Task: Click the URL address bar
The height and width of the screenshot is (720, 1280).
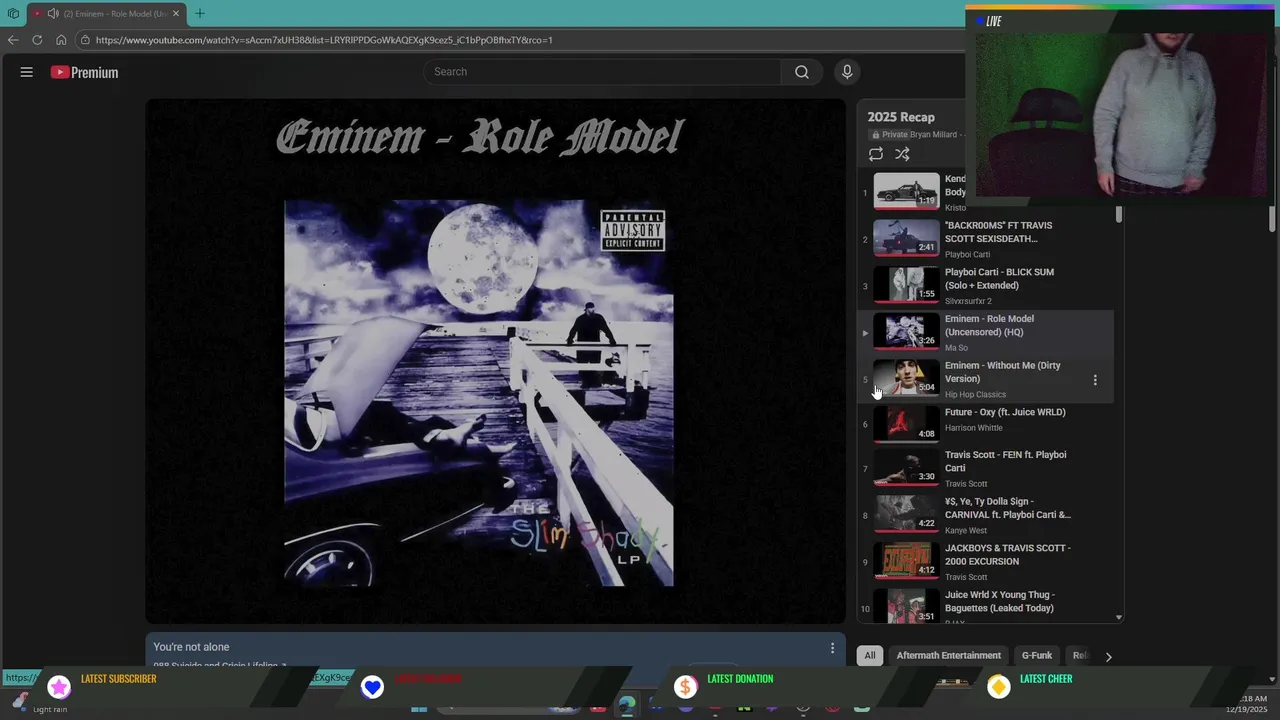Action: (x=520, y=40)
